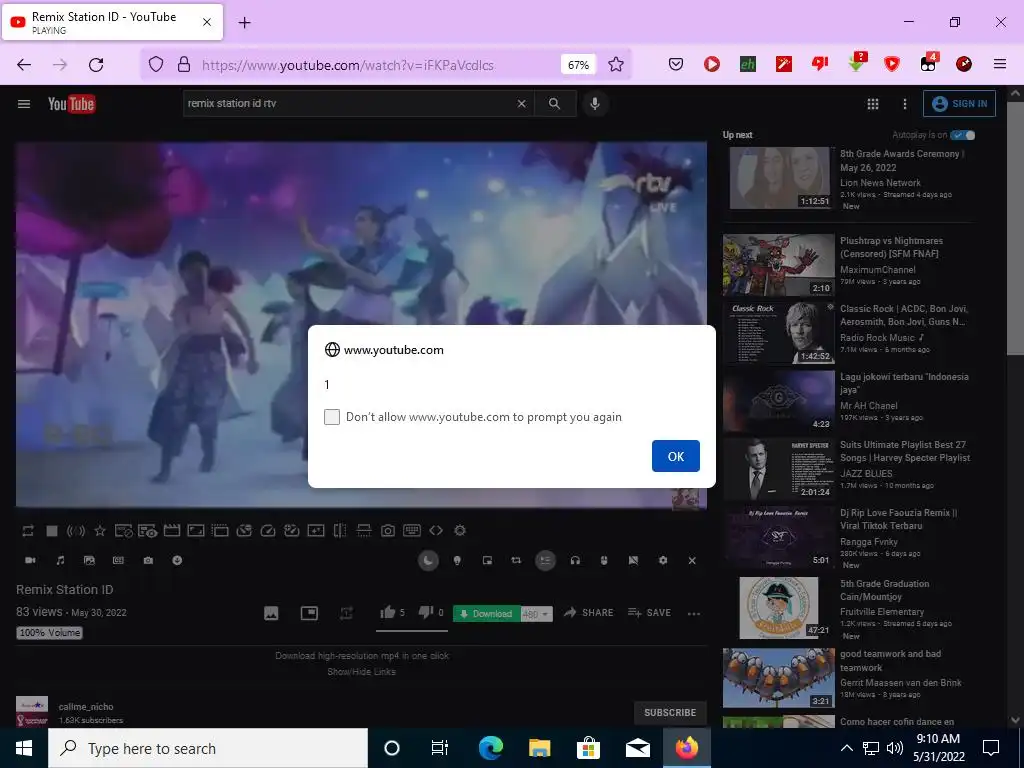
Task: Open YouTube settings three-dot menu
Action: [904, 104]
